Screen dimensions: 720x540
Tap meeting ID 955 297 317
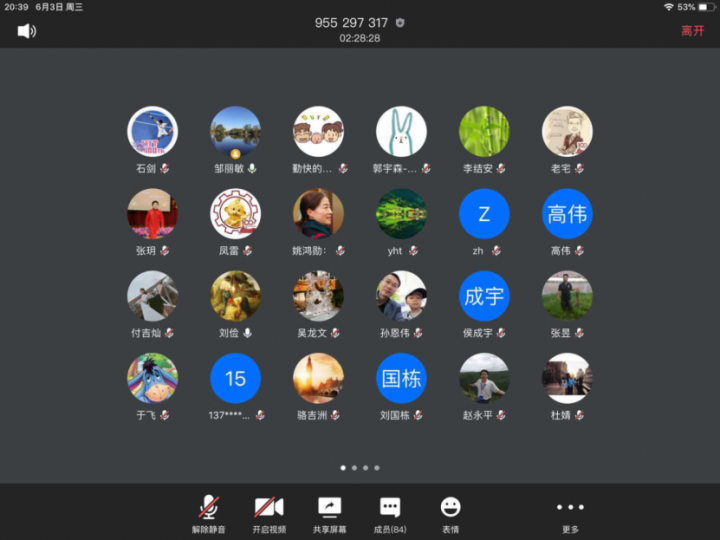pos(351,23)
